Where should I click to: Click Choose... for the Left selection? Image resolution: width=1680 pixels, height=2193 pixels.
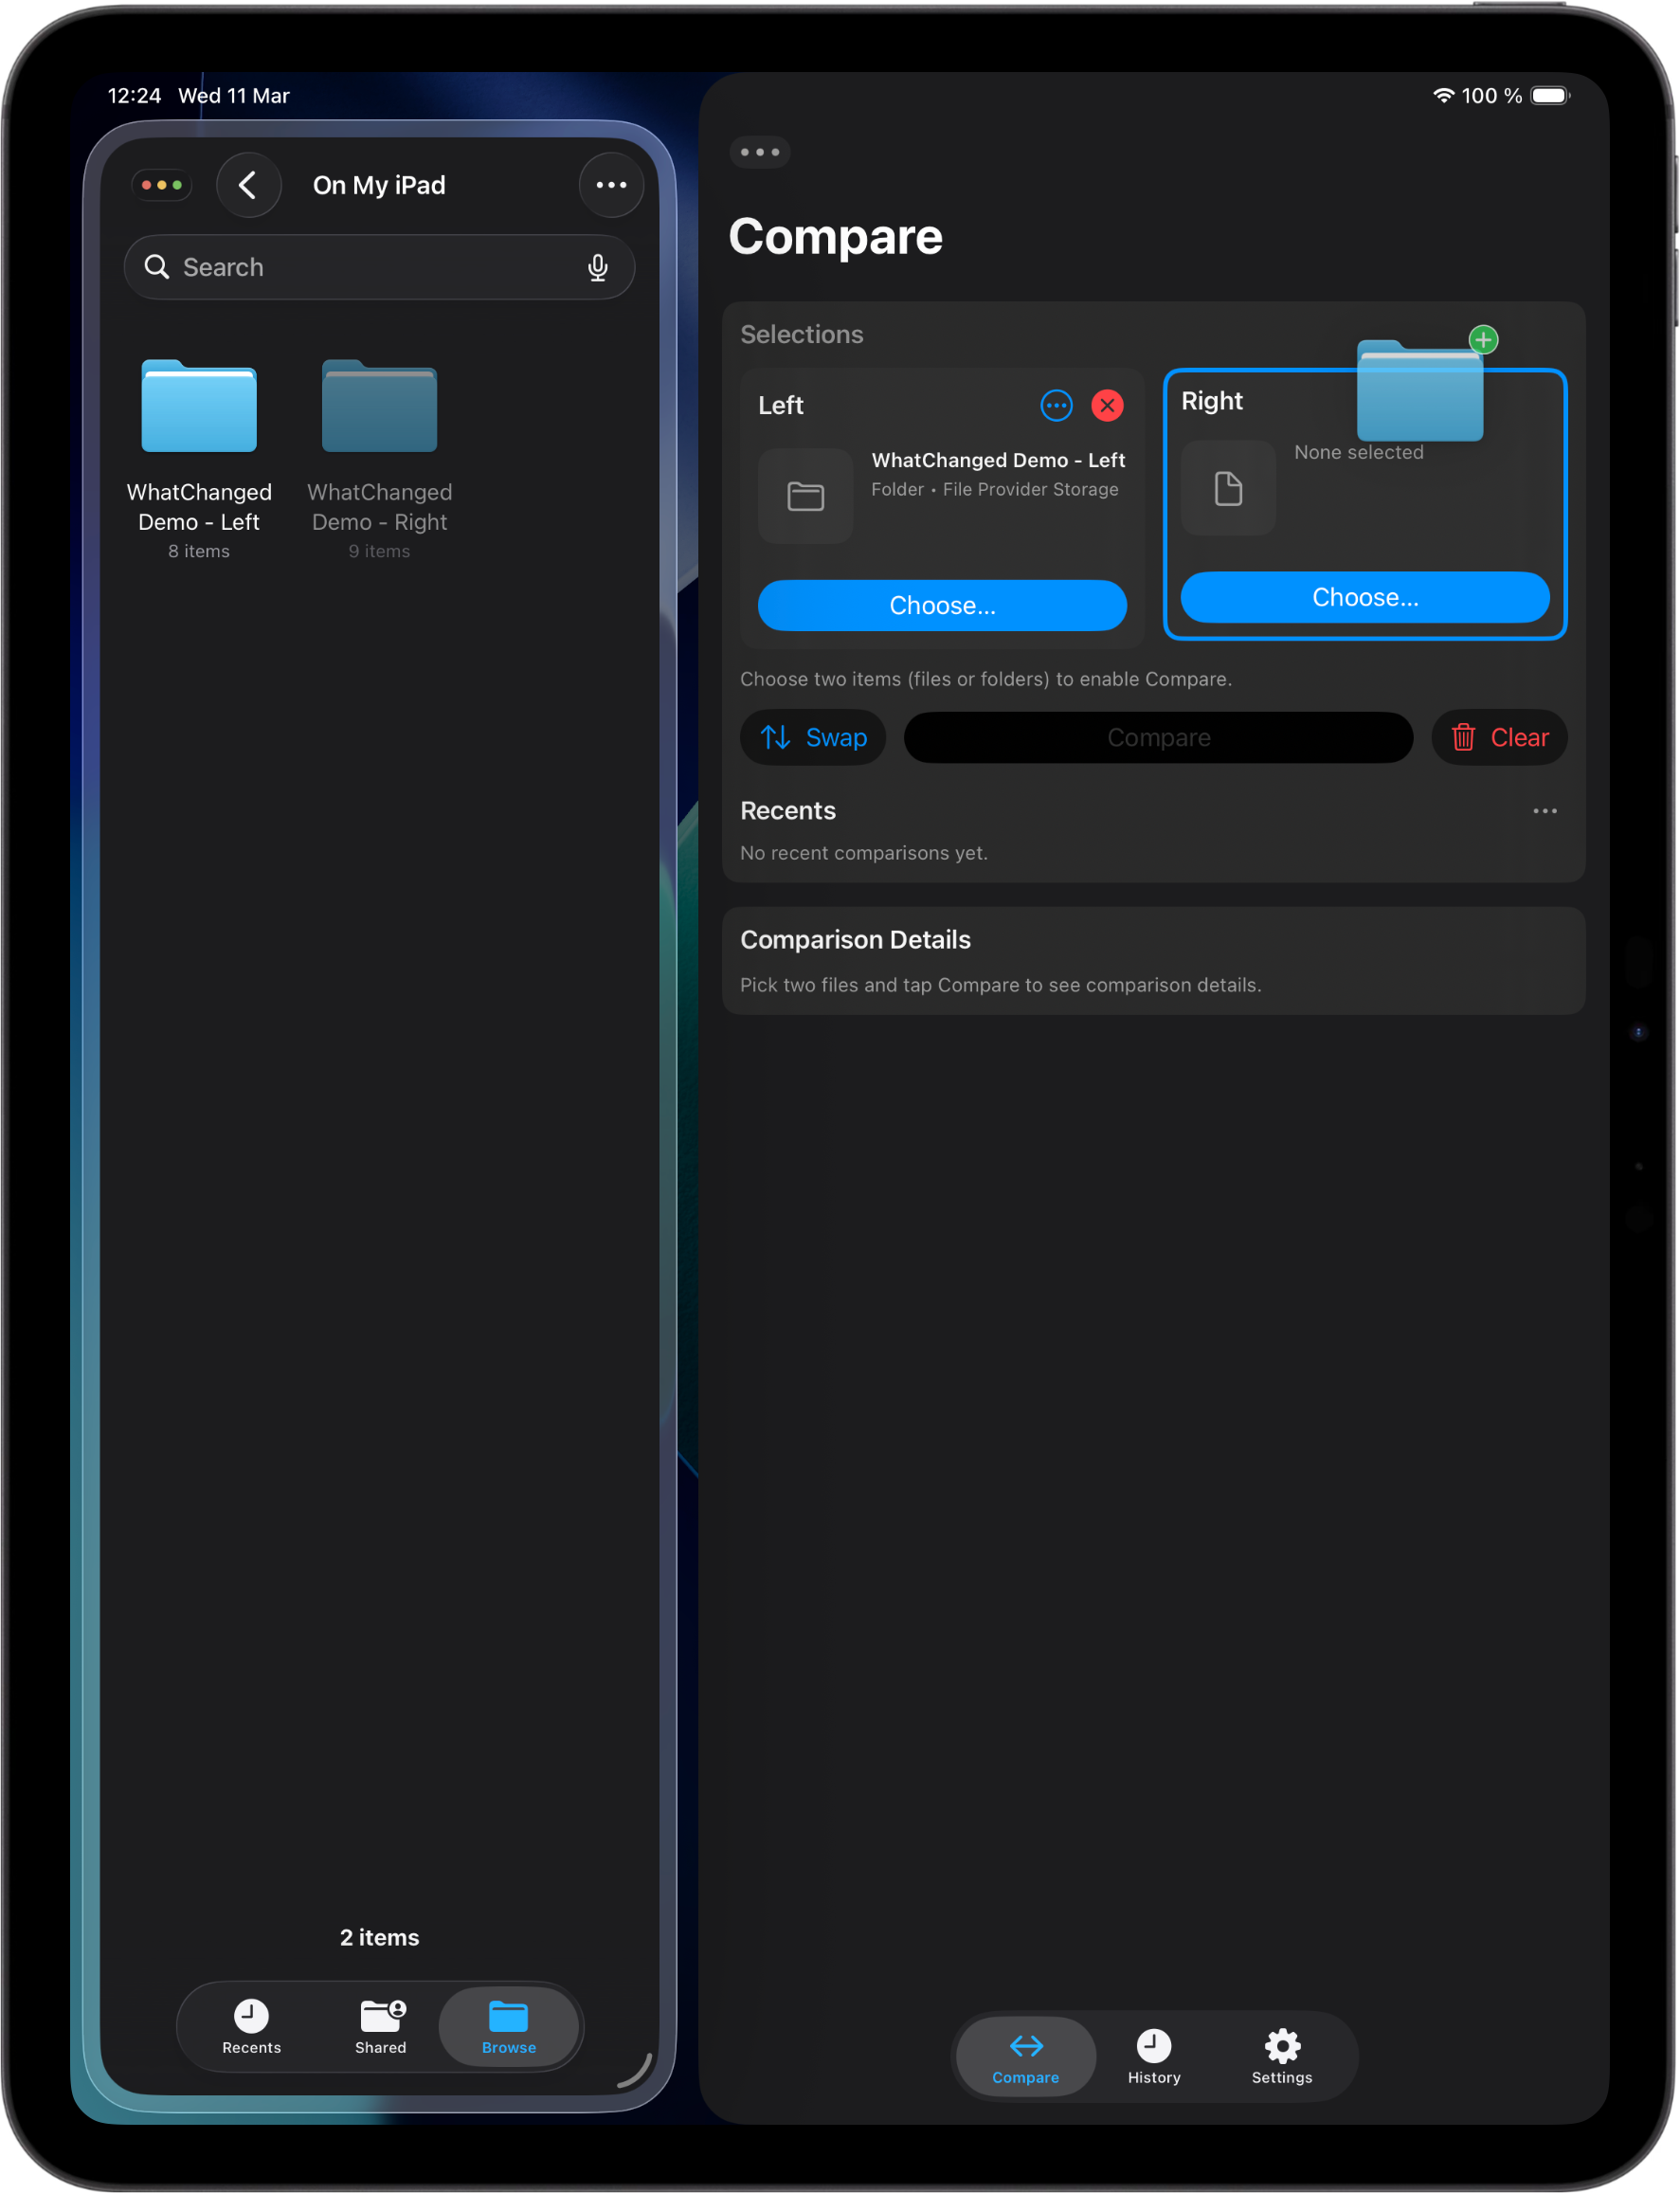942,605
